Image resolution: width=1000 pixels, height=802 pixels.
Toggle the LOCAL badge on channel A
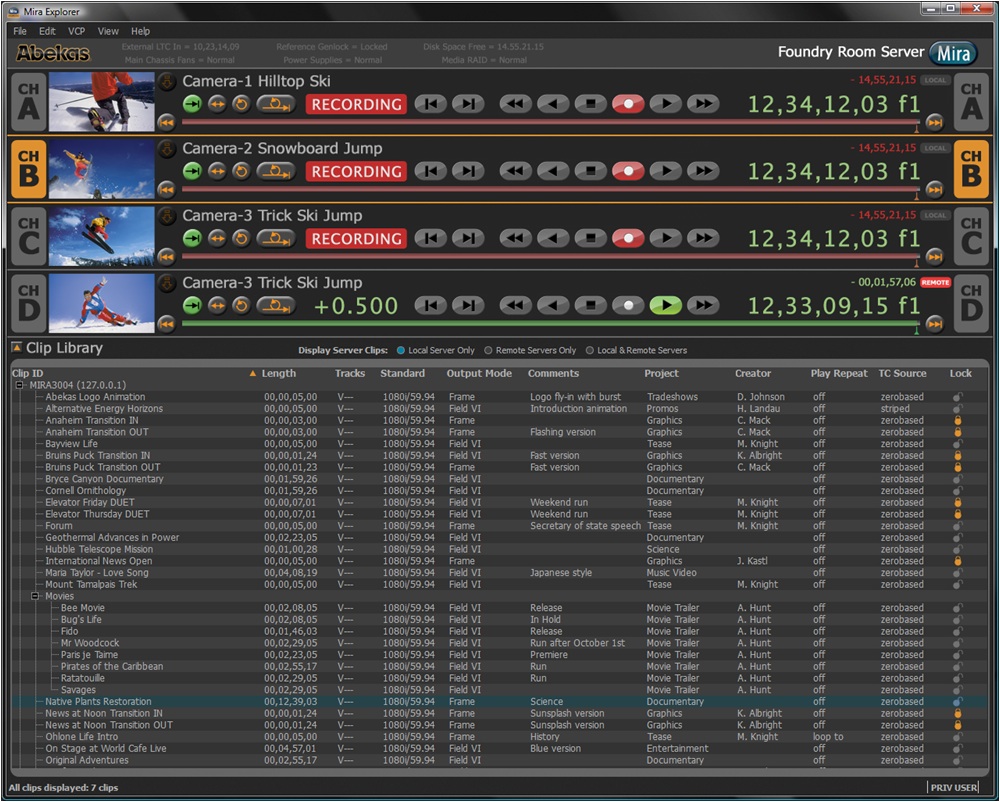(x=935, y=80)
